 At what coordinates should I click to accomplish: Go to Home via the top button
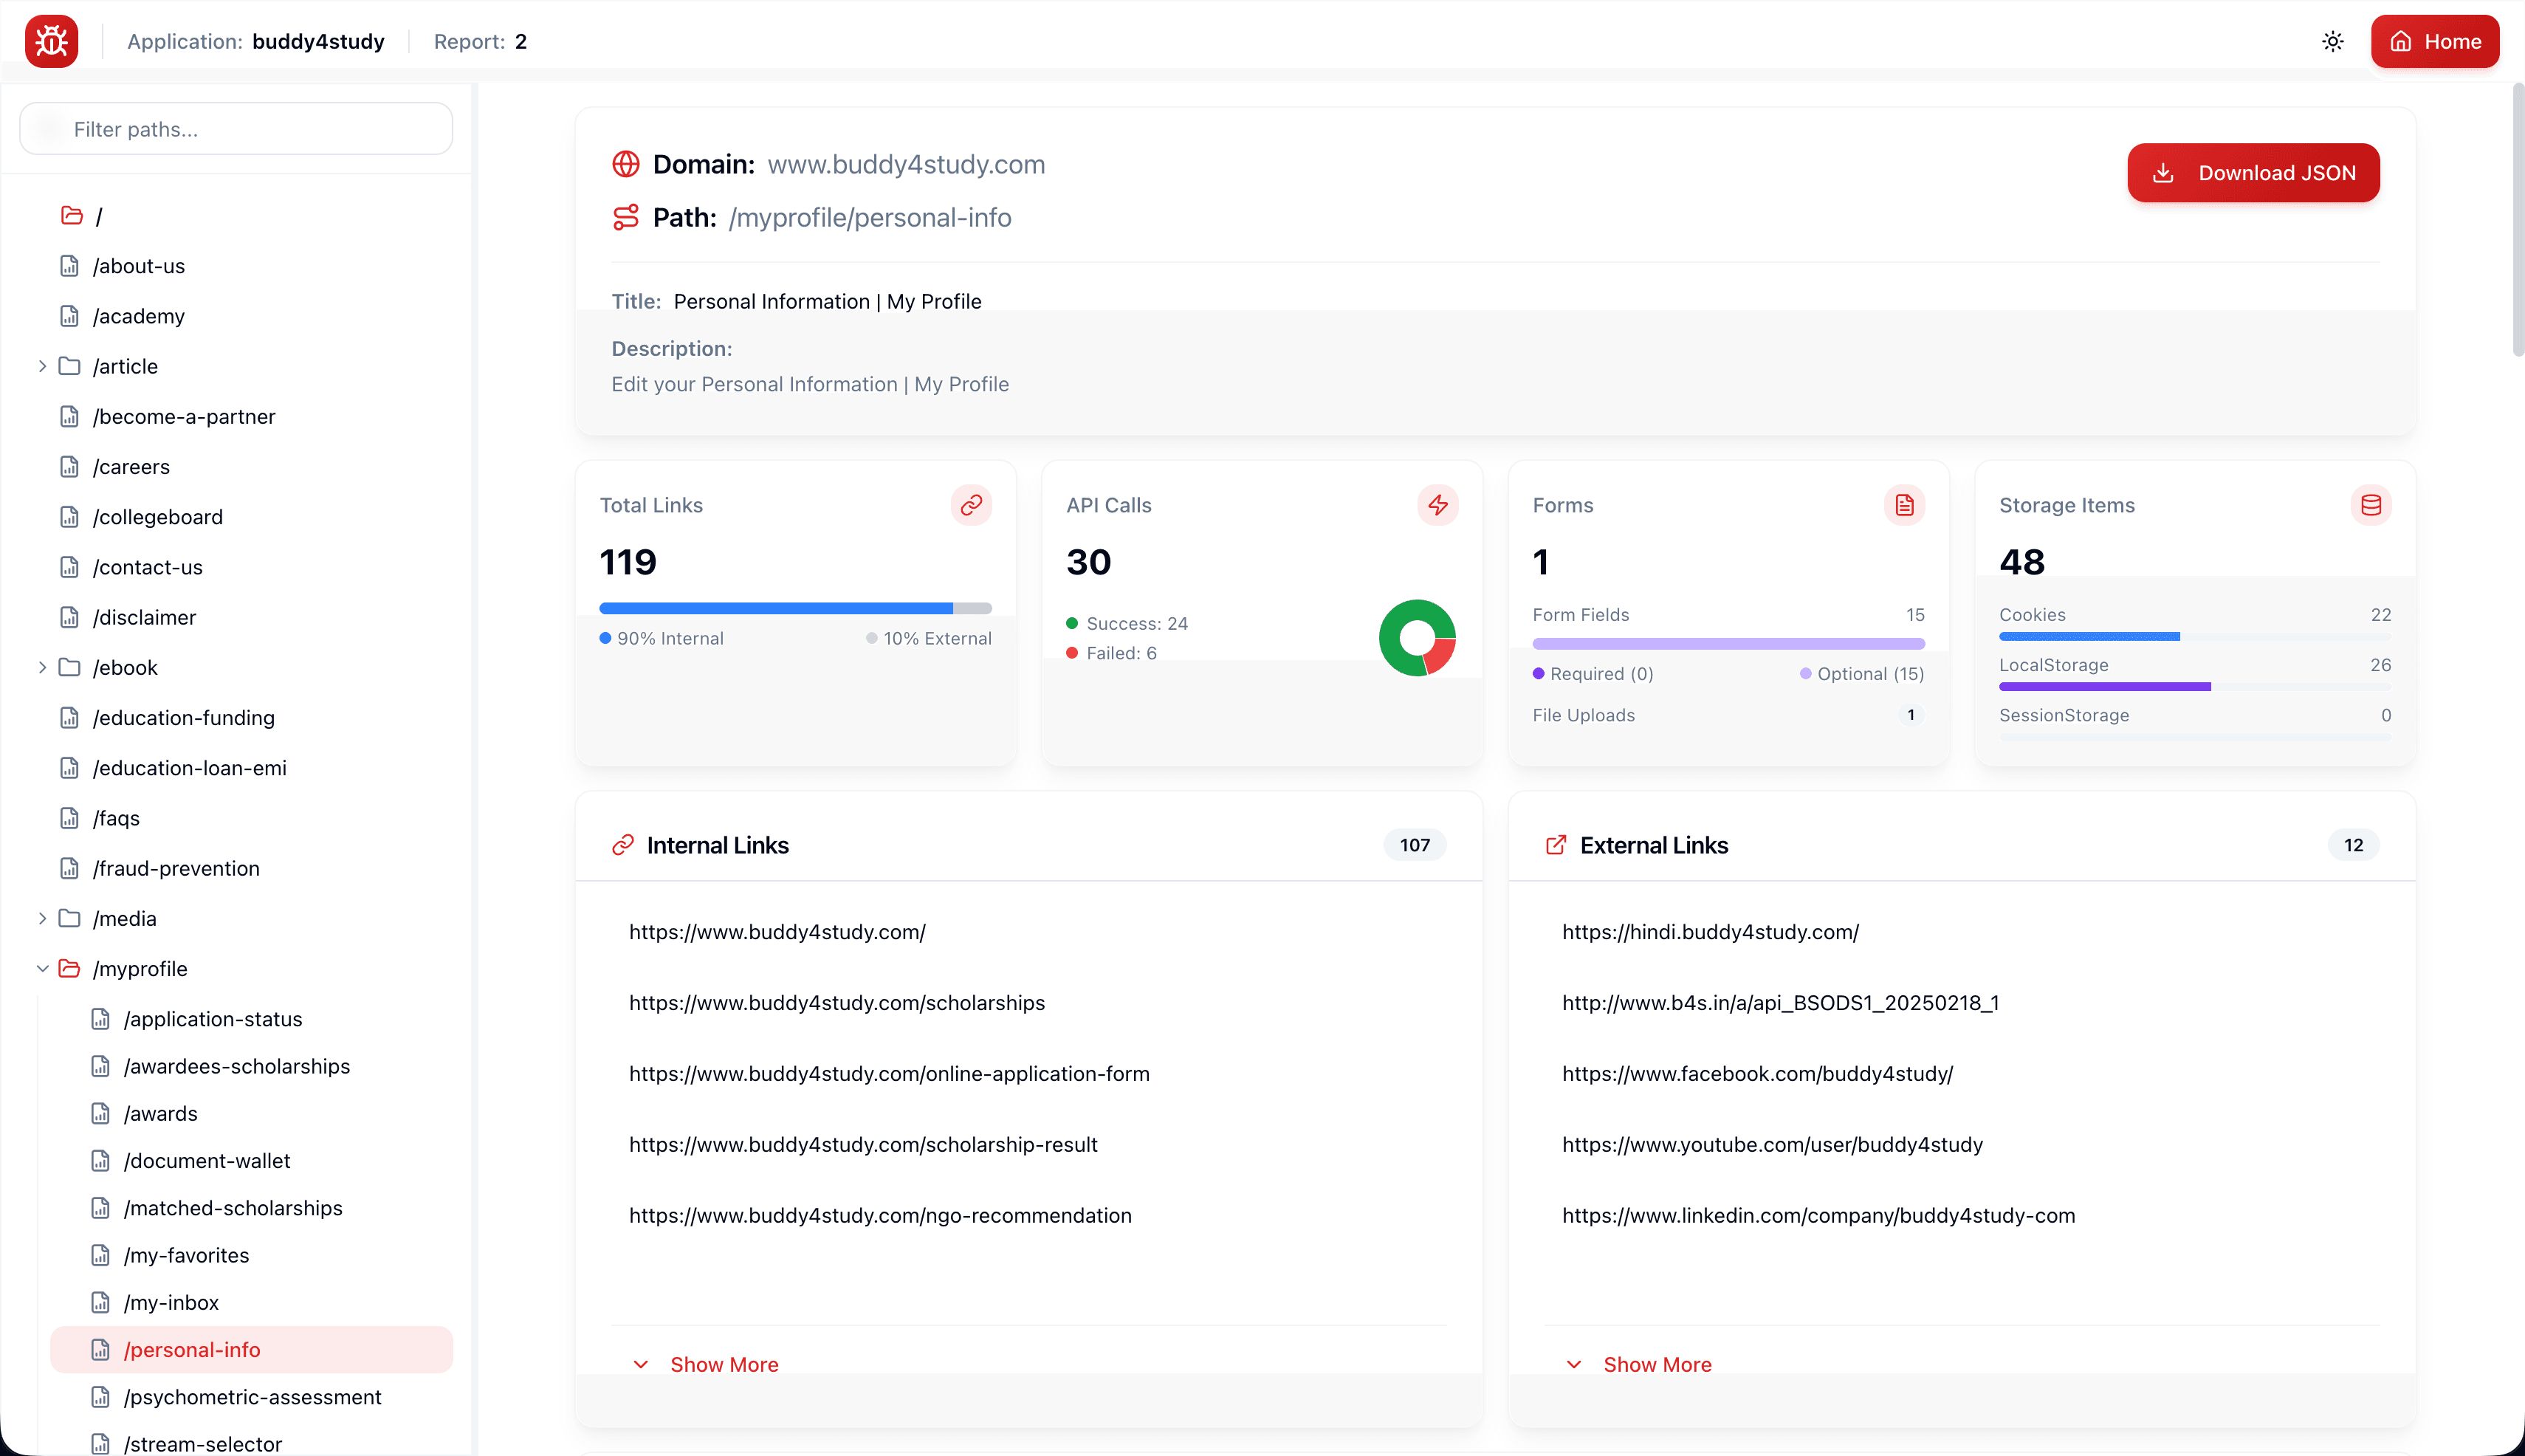2435,41
